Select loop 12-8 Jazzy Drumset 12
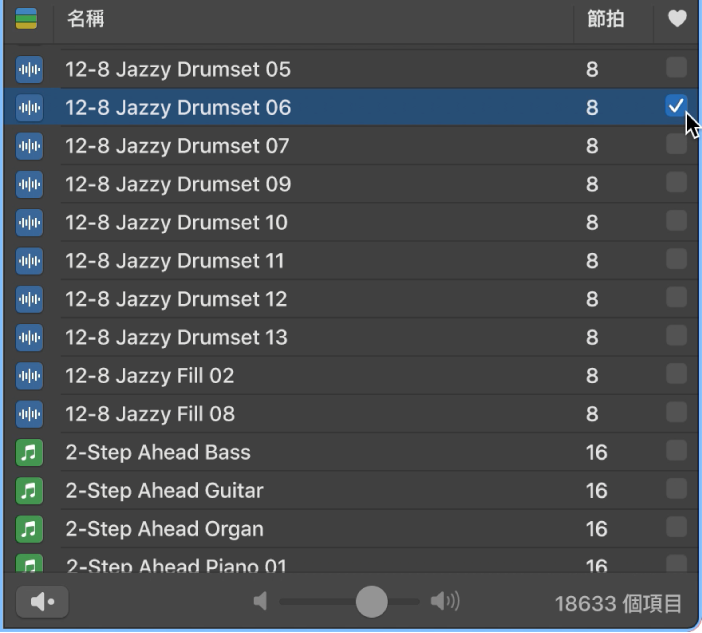 pyautogui.click(x=351, y=299)
